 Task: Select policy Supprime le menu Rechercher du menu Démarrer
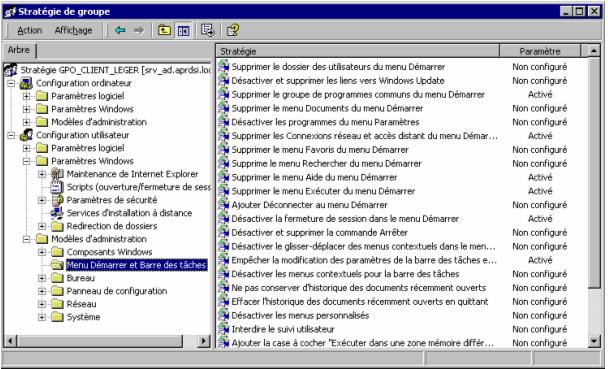(326, 164)
